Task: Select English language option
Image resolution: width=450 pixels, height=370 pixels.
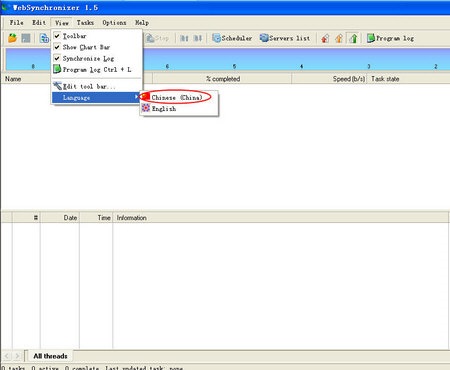Action: coord(179,108)
